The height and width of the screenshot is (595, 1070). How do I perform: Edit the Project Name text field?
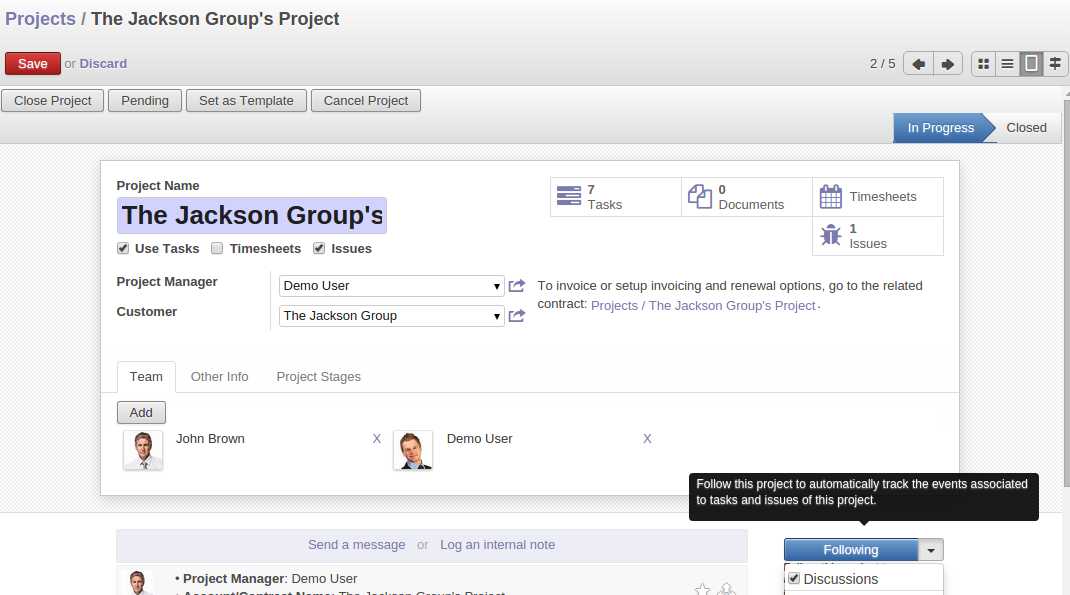(252, 216)
